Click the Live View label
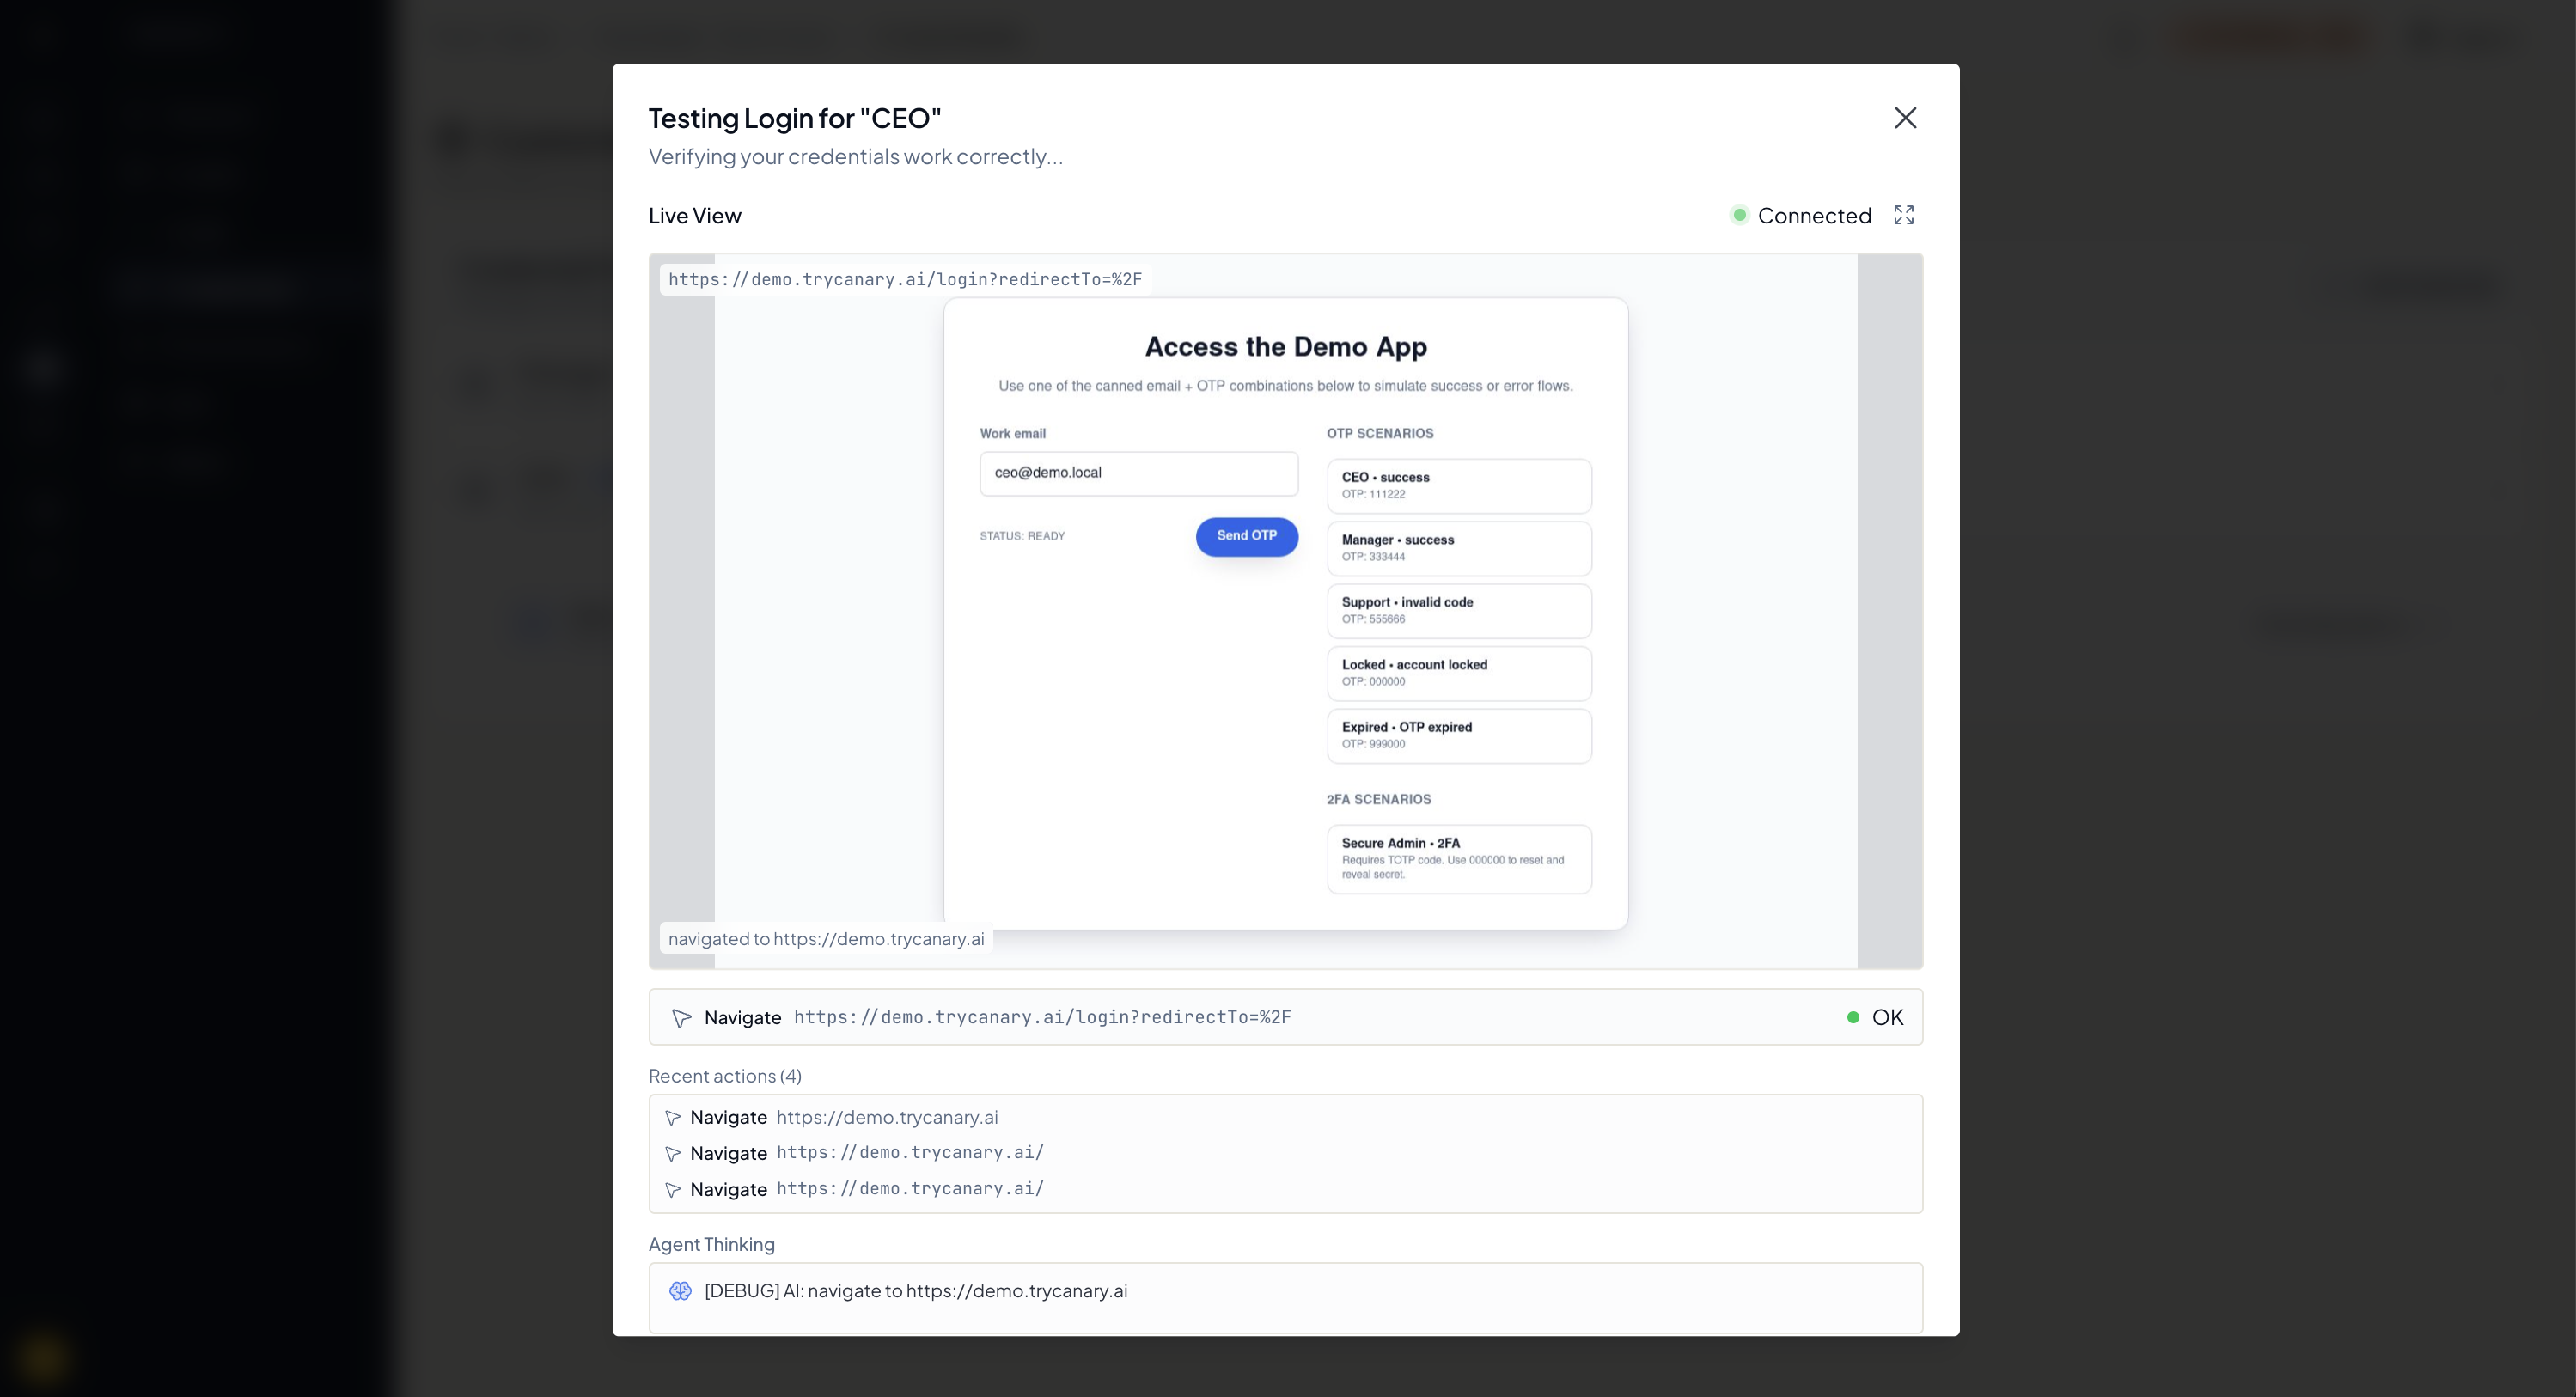Image resolution: width=2576 pixels, height=1397 pixels. coord(695,215)
